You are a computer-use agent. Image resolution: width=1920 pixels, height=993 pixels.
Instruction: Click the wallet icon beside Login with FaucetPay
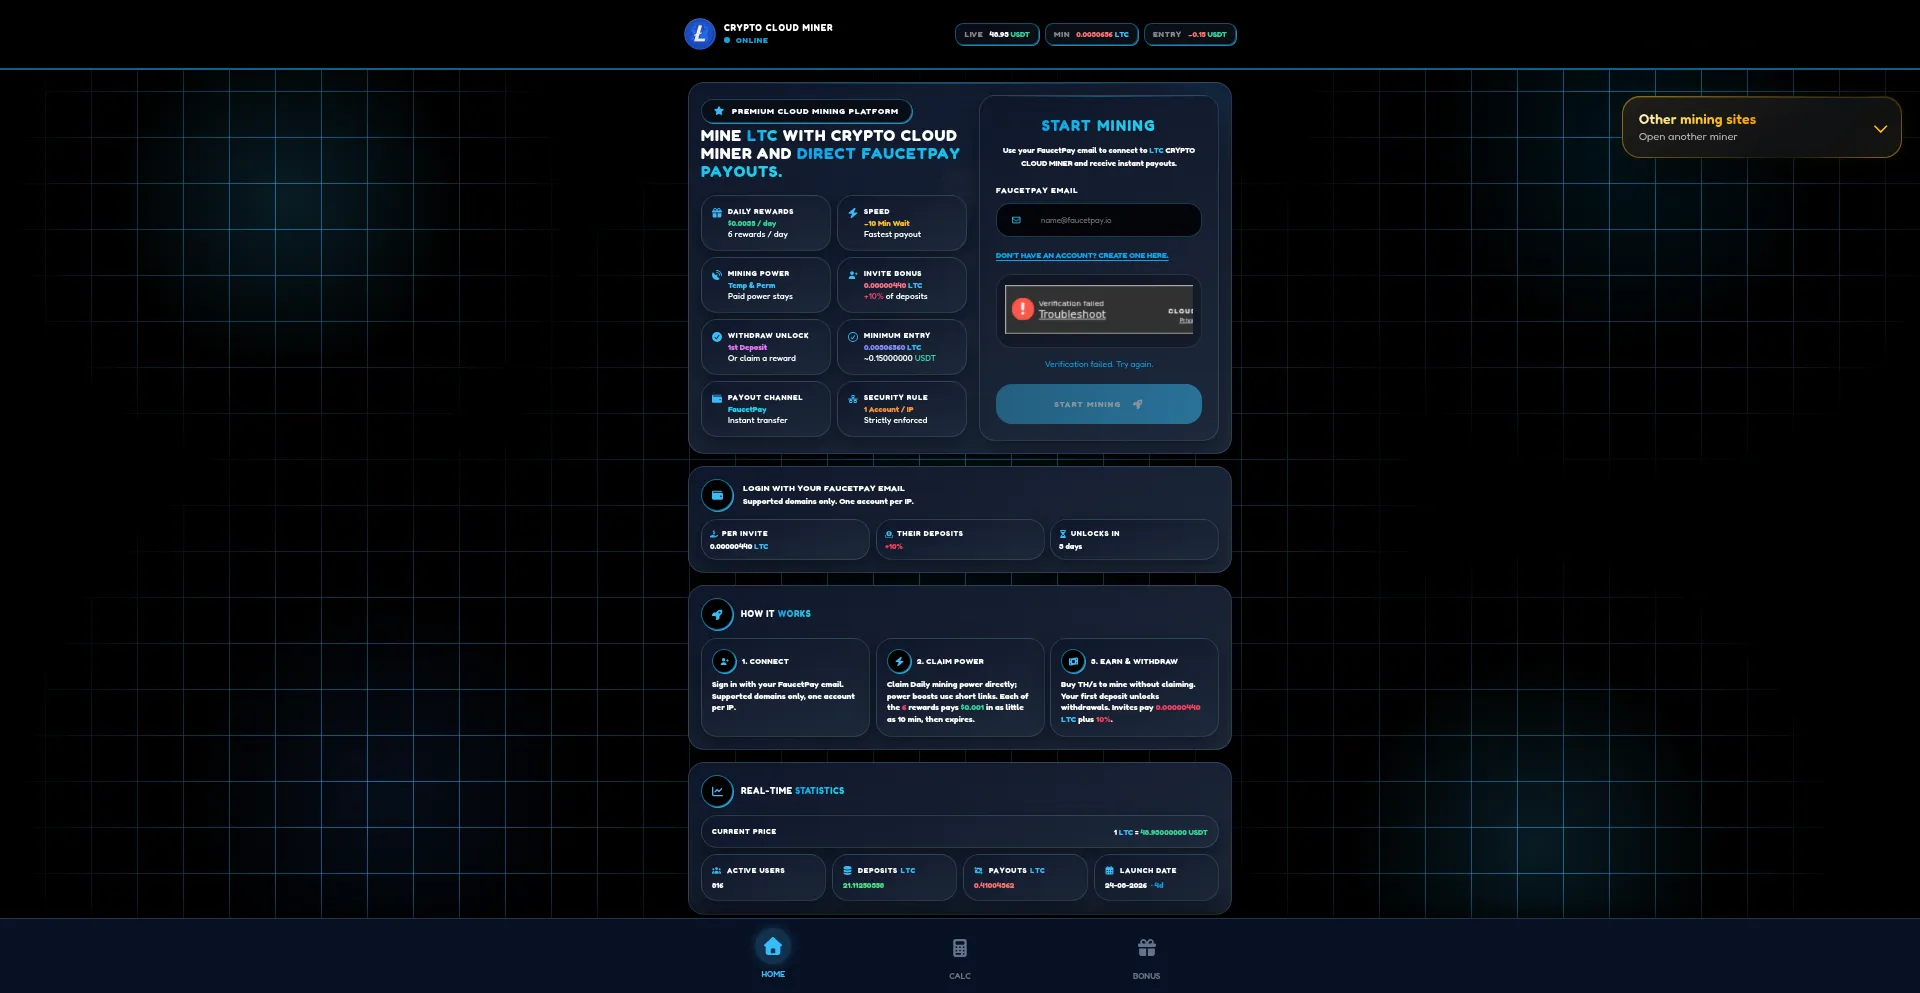tap(717, 495)
